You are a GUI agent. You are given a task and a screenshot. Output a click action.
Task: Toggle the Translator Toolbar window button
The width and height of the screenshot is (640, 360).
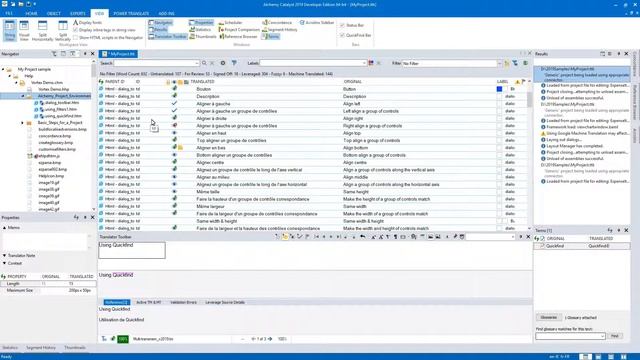coord(168,36)
